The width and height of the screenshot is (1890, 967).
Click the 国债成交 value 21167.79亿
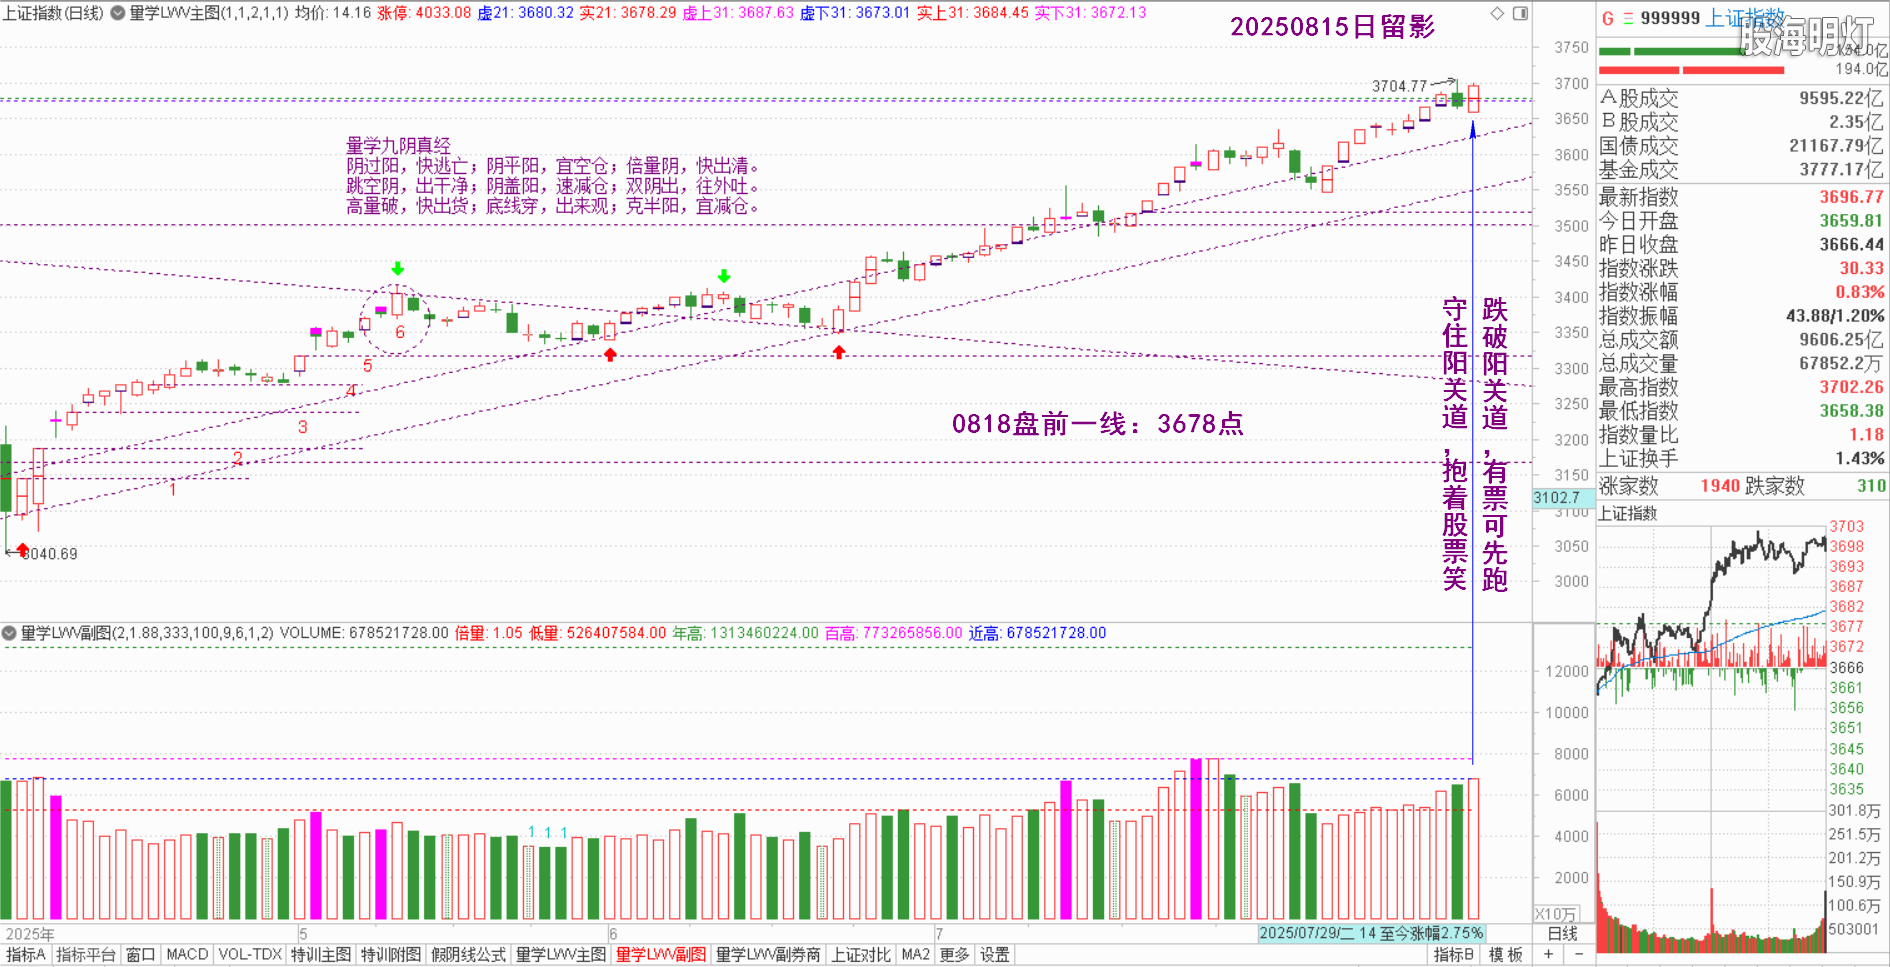[x=1836, y=146]
